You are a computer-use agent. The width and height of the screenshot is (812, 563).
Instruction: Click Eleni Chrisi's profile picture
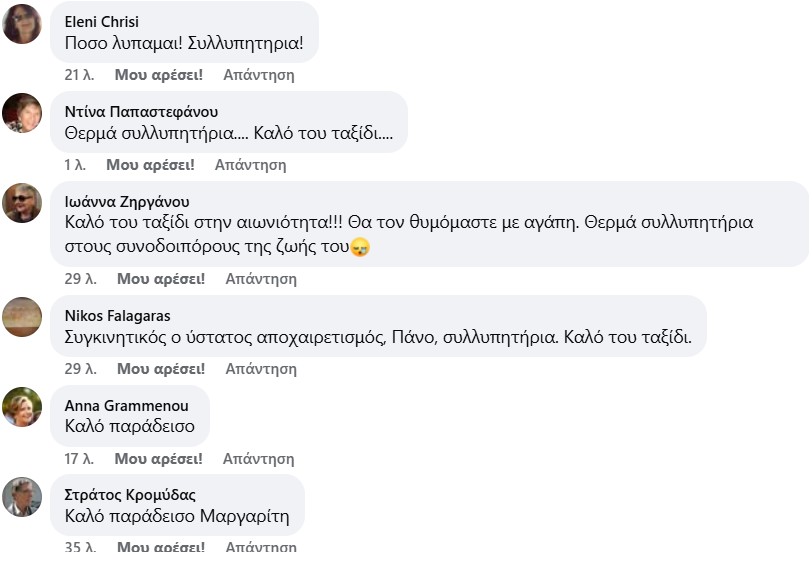click(x=22, y=24)
